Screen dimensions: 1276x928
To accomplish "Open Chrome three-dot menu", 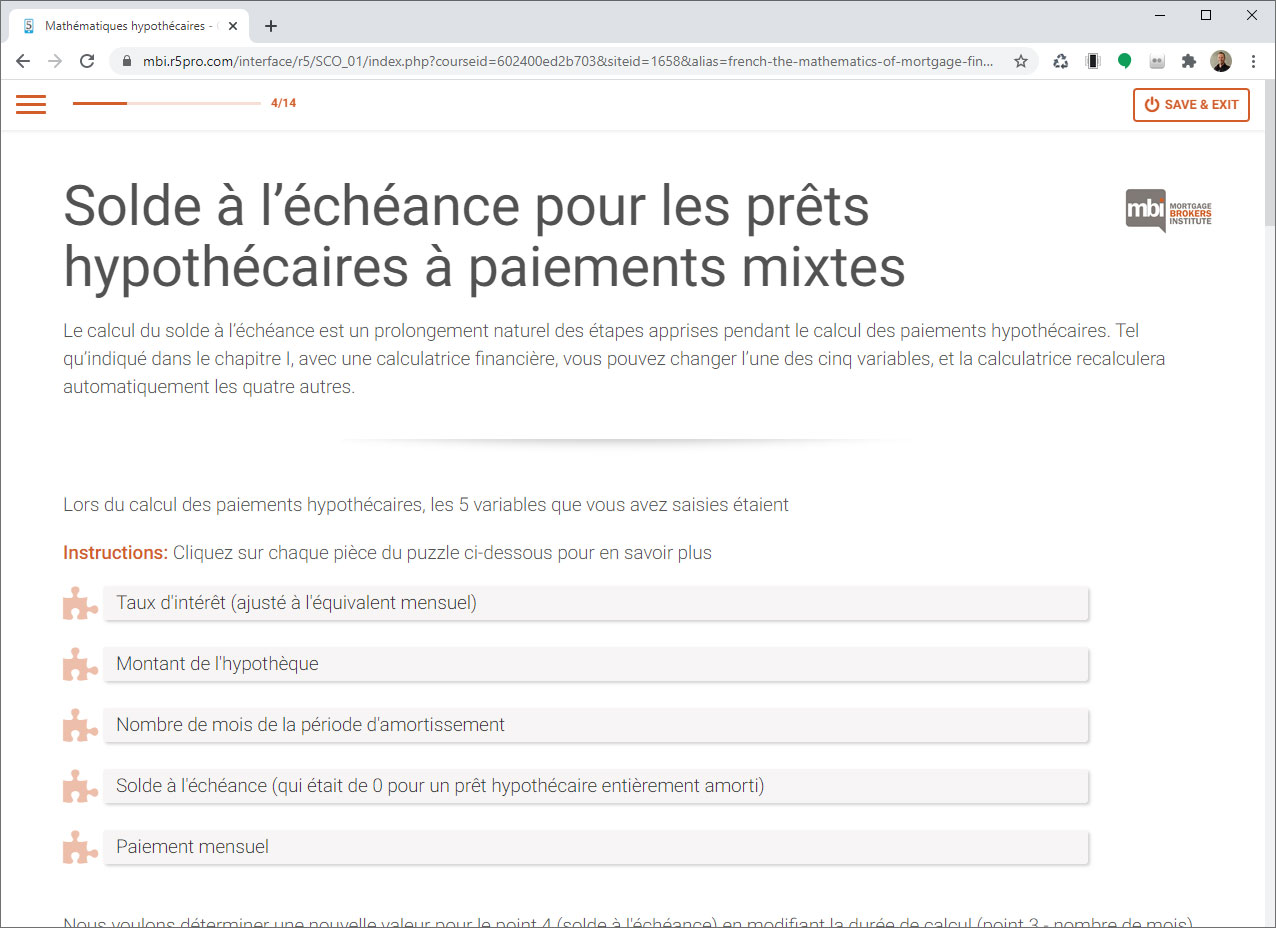I will click(x=1253, y=61).
